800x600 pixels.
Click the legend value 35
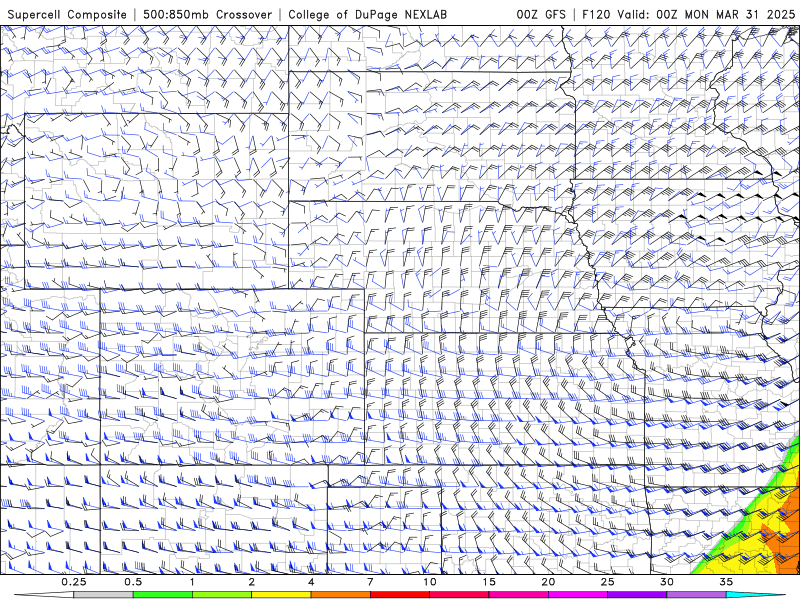click(726, 582)
